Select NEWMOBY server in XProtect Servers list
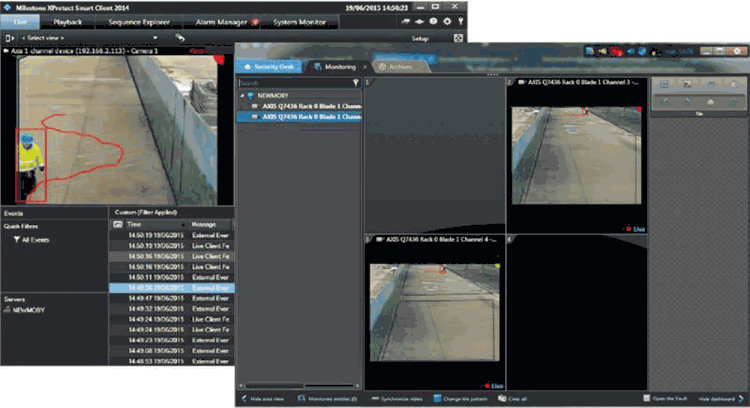 coord(24,310)
